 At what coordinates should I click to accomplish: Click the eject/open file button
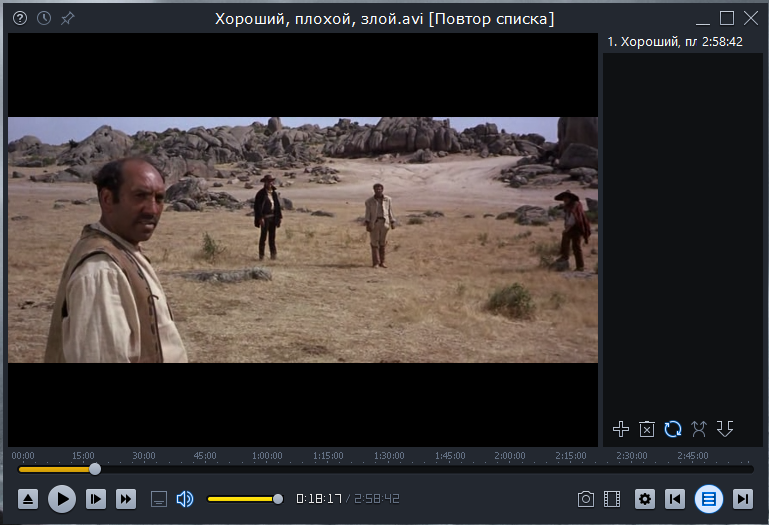pos(28,499)
